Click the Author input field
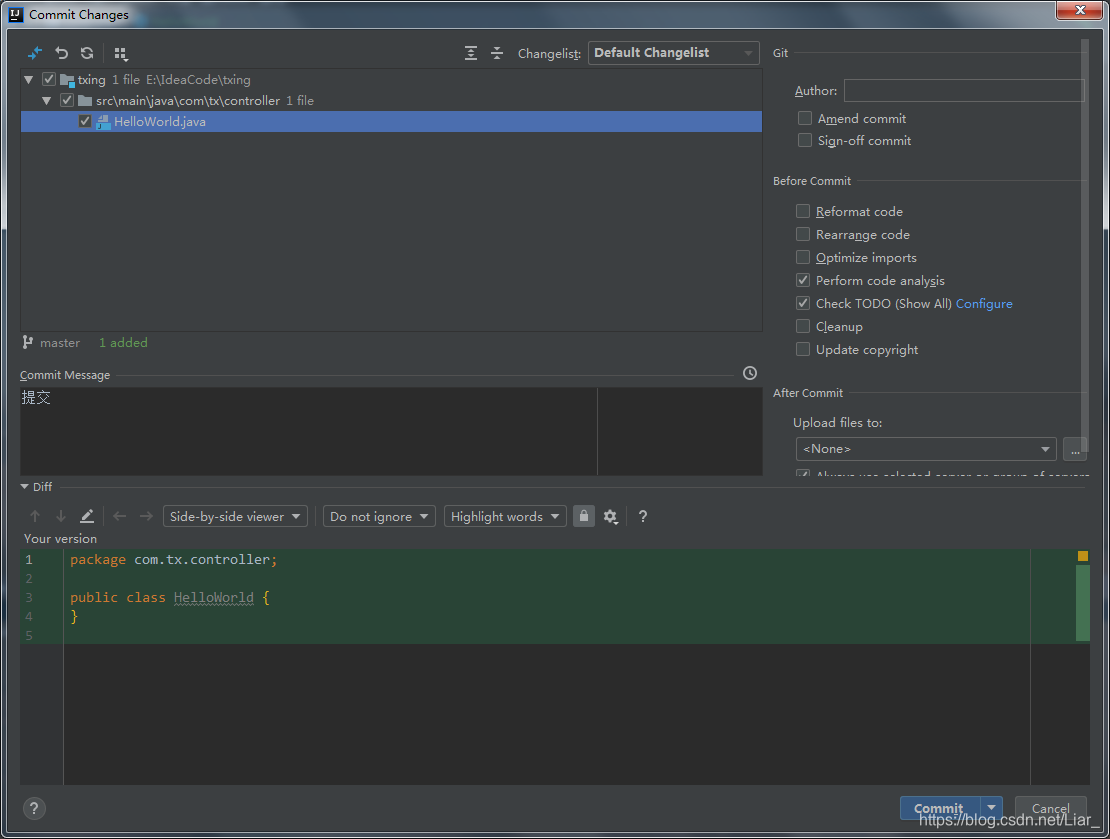1110x839 pixels. (963, 91)
